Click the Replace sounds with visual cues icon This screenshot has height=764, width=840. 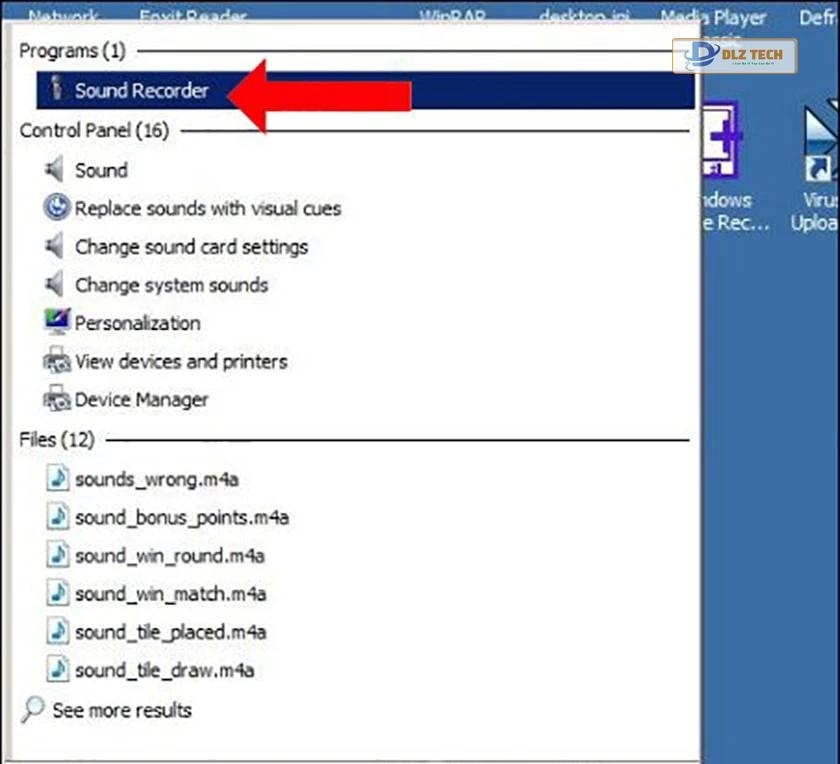point(57,208)
